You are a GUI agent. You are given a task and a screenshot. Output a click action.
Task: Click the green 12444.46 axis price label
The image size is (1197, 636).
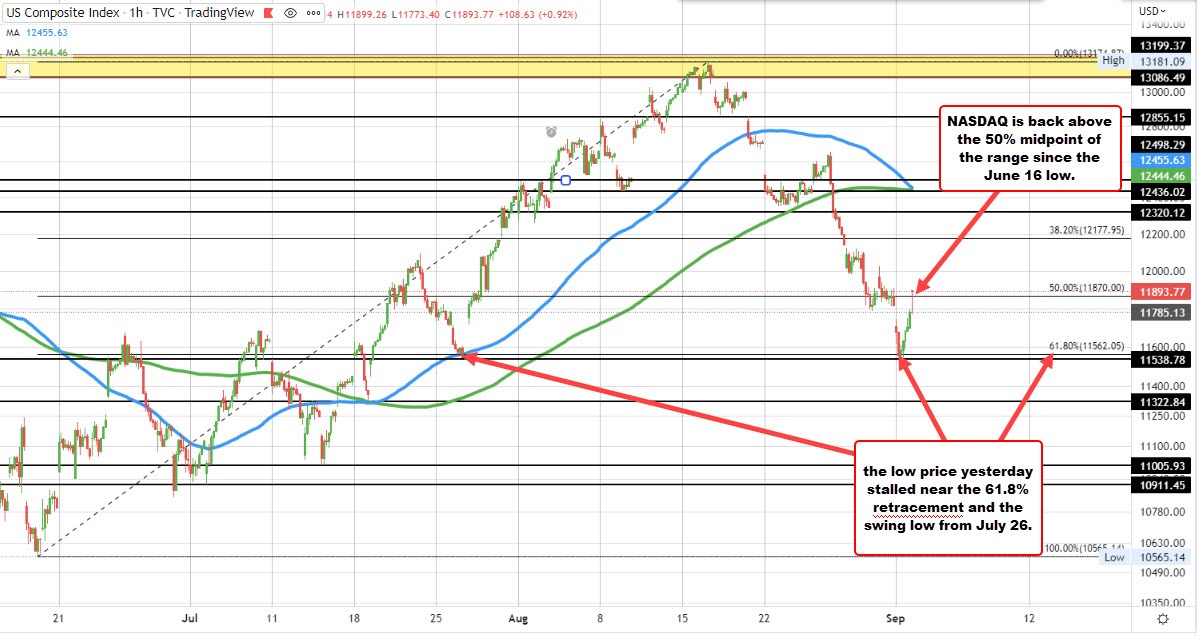pyautogui.click(x=1162, y=176)
